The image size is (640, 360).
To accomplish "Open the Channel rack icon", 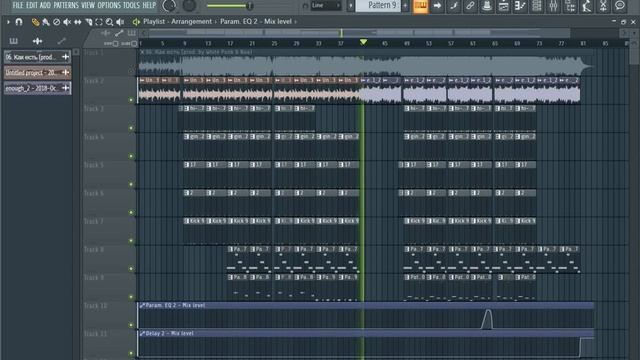I will [x=537, y=6].
